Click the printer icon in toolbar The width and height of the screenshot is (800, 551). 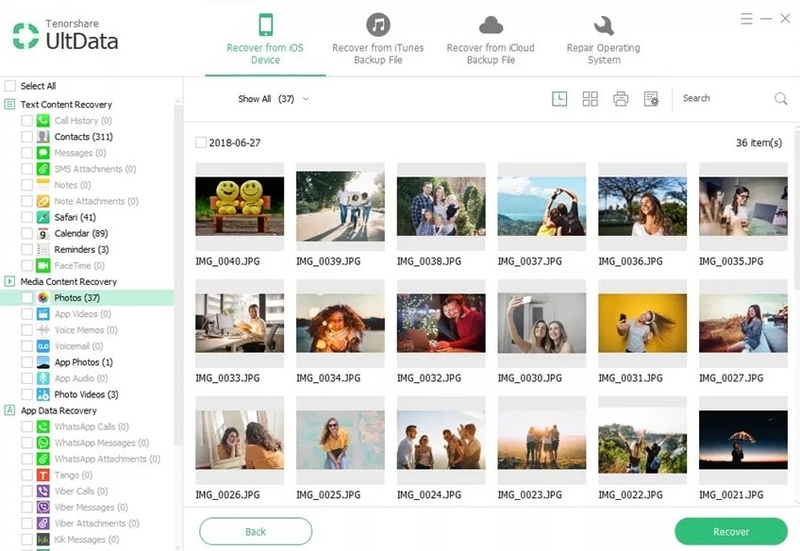click(x=620, y=98)
